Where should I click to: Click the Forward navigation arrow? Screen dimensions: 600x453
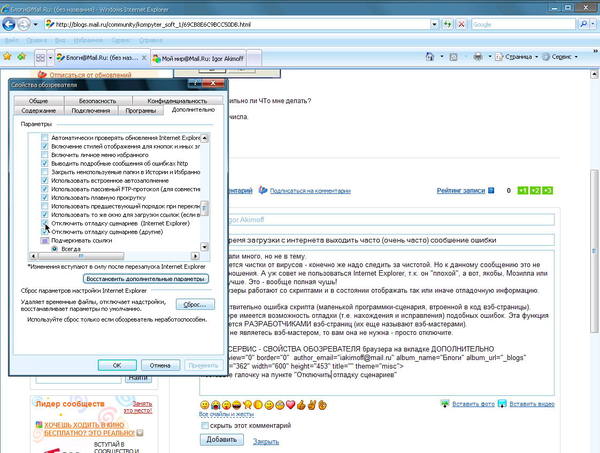click(x=24, y=24)
